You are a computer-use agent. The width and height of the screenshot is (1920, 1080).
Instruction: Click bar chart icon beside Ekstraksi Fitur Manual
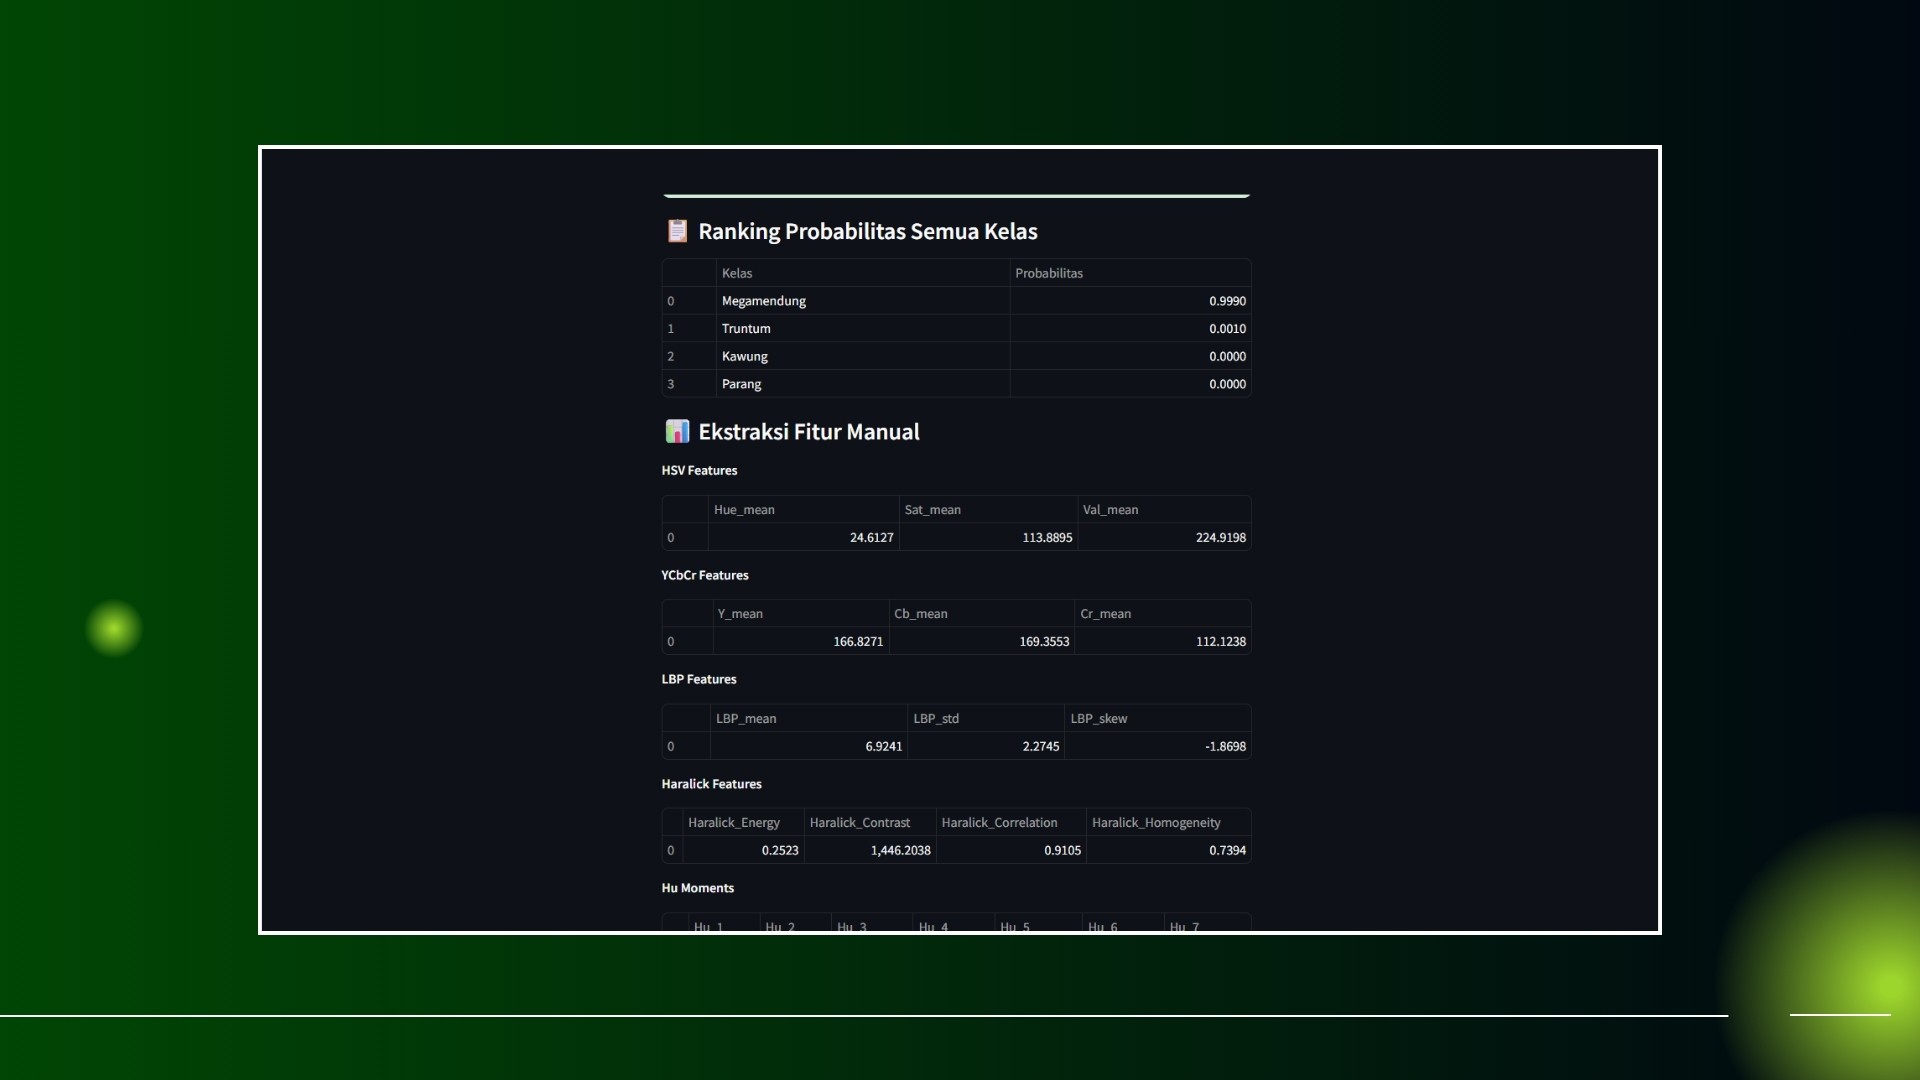[x=677, y=432]
